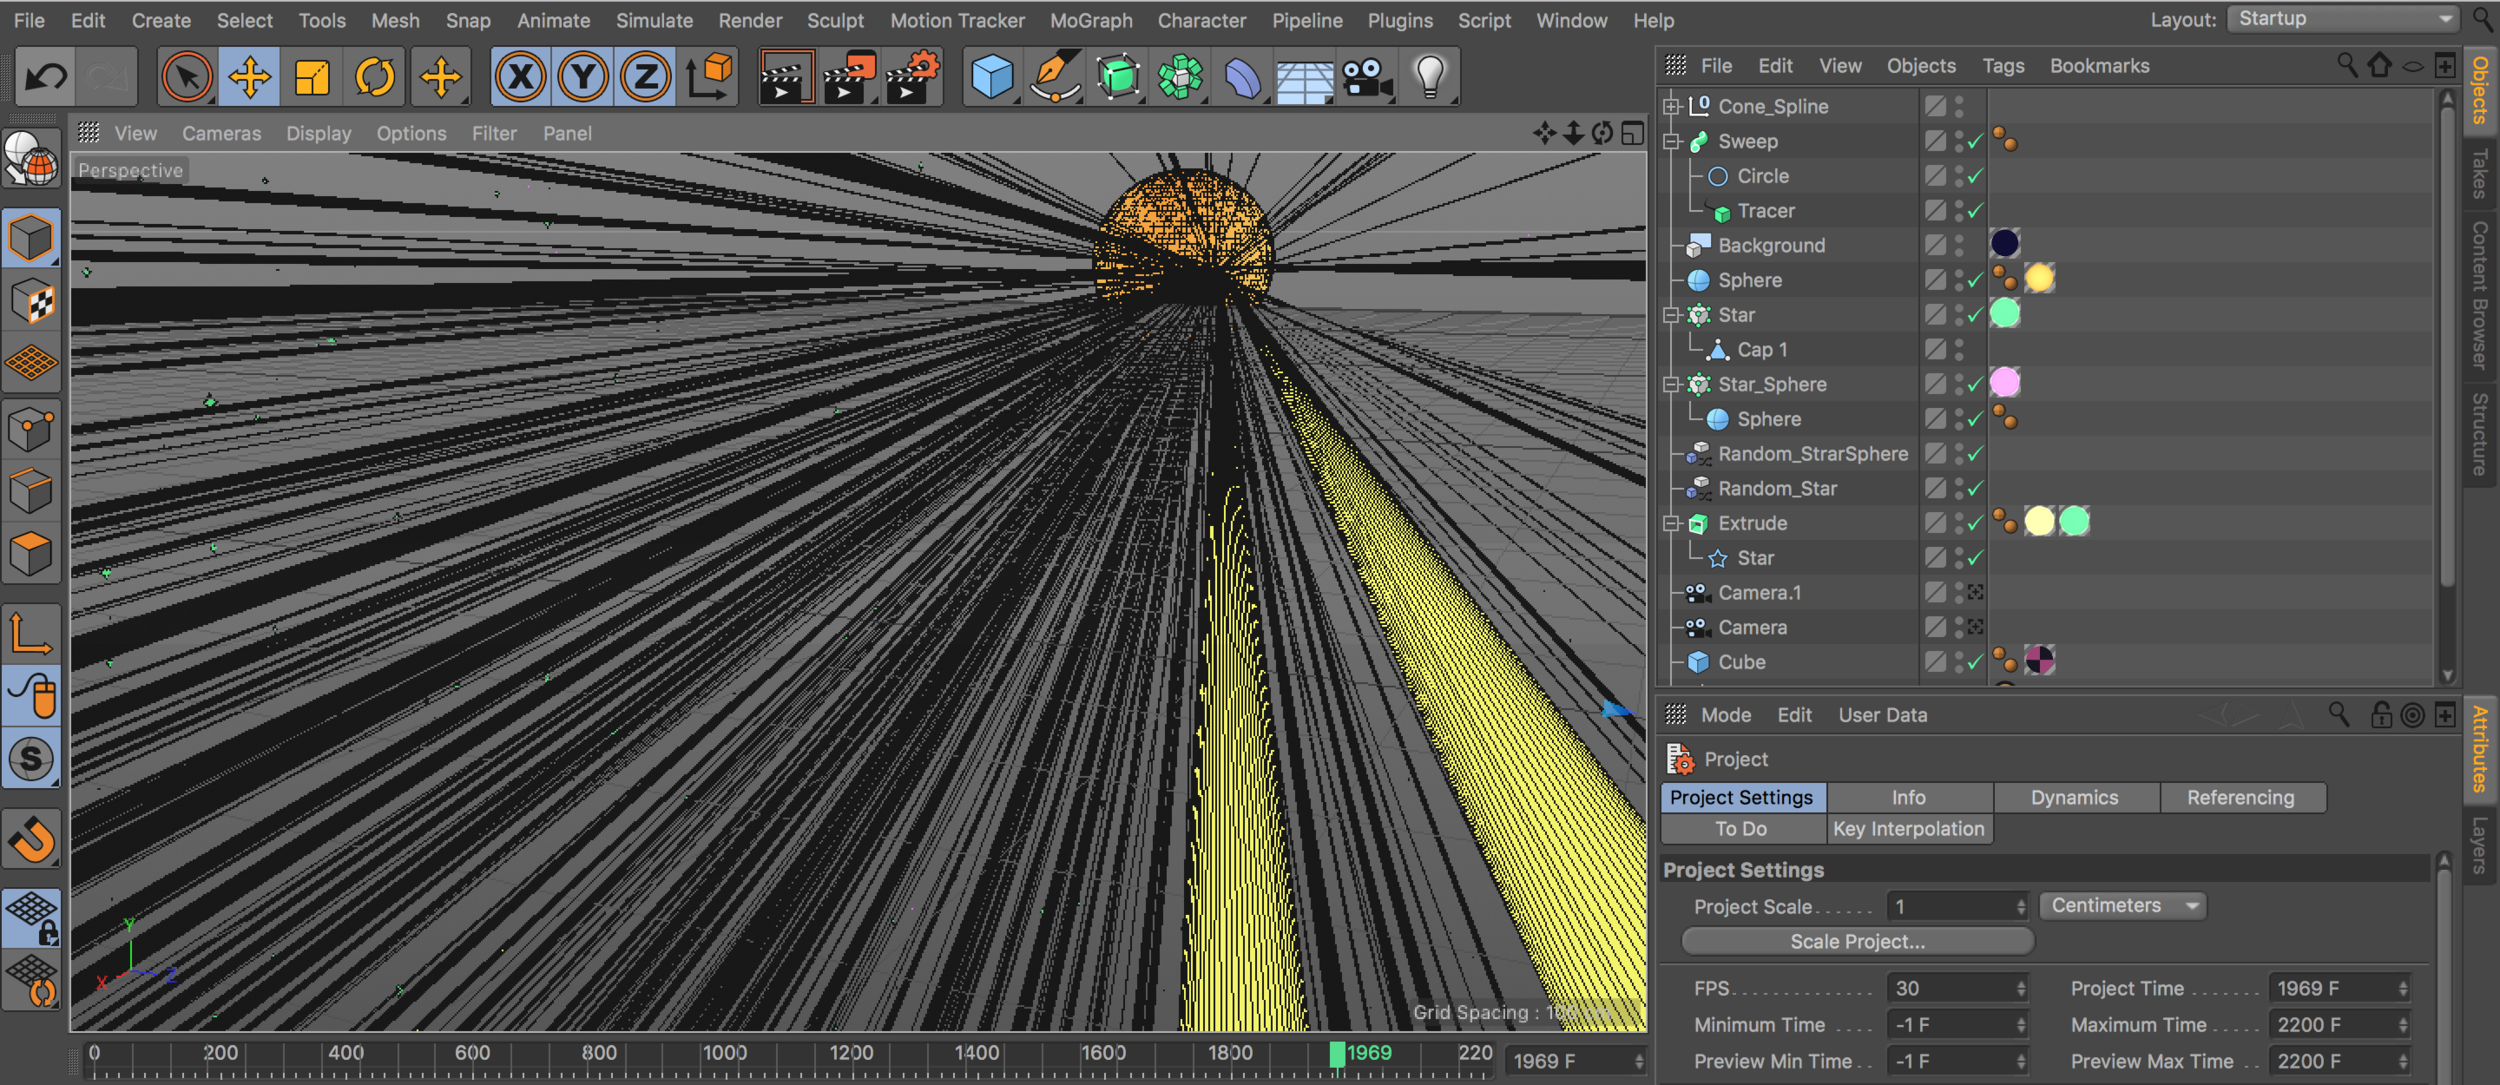The height and width of the screenshot is (1085, 2500).
Task: Add a Light object
Action: [x=1430, y=77]
